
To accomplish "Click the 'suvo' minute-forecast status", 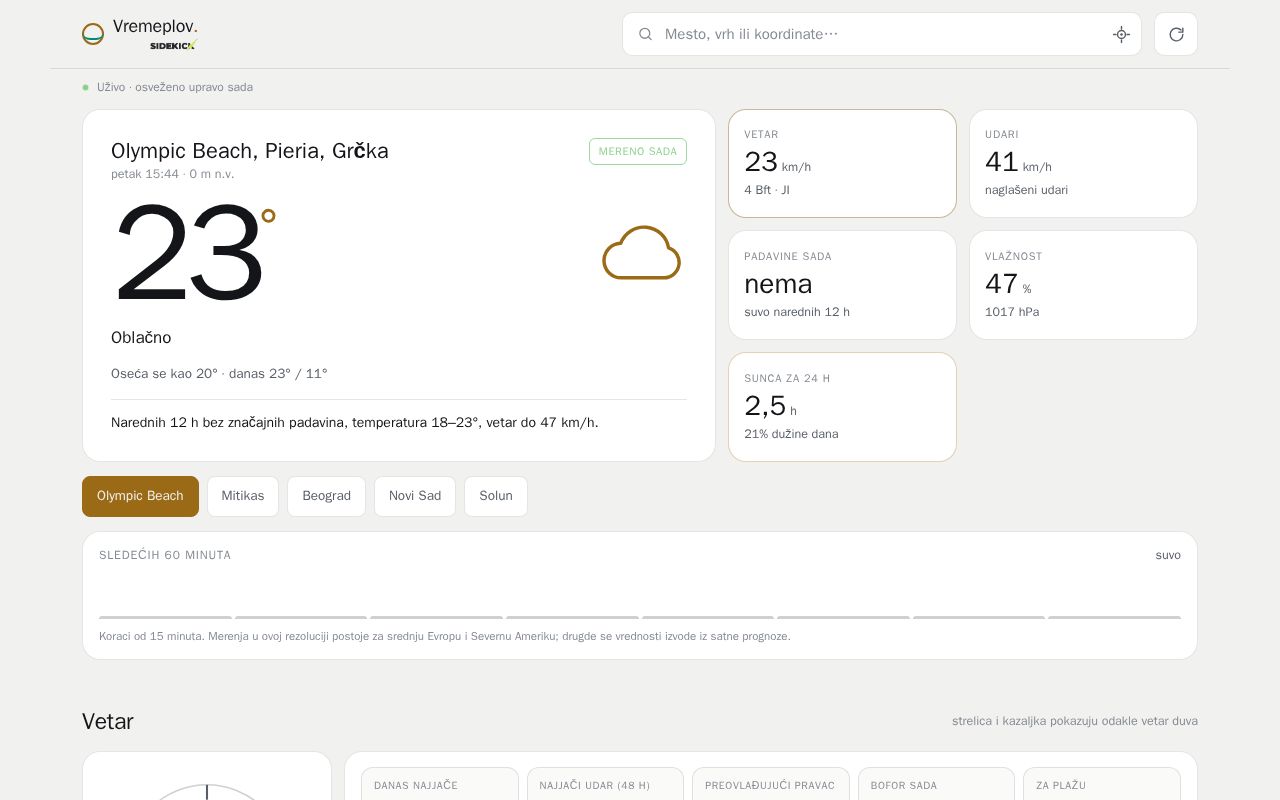I will pos(1168,555).
